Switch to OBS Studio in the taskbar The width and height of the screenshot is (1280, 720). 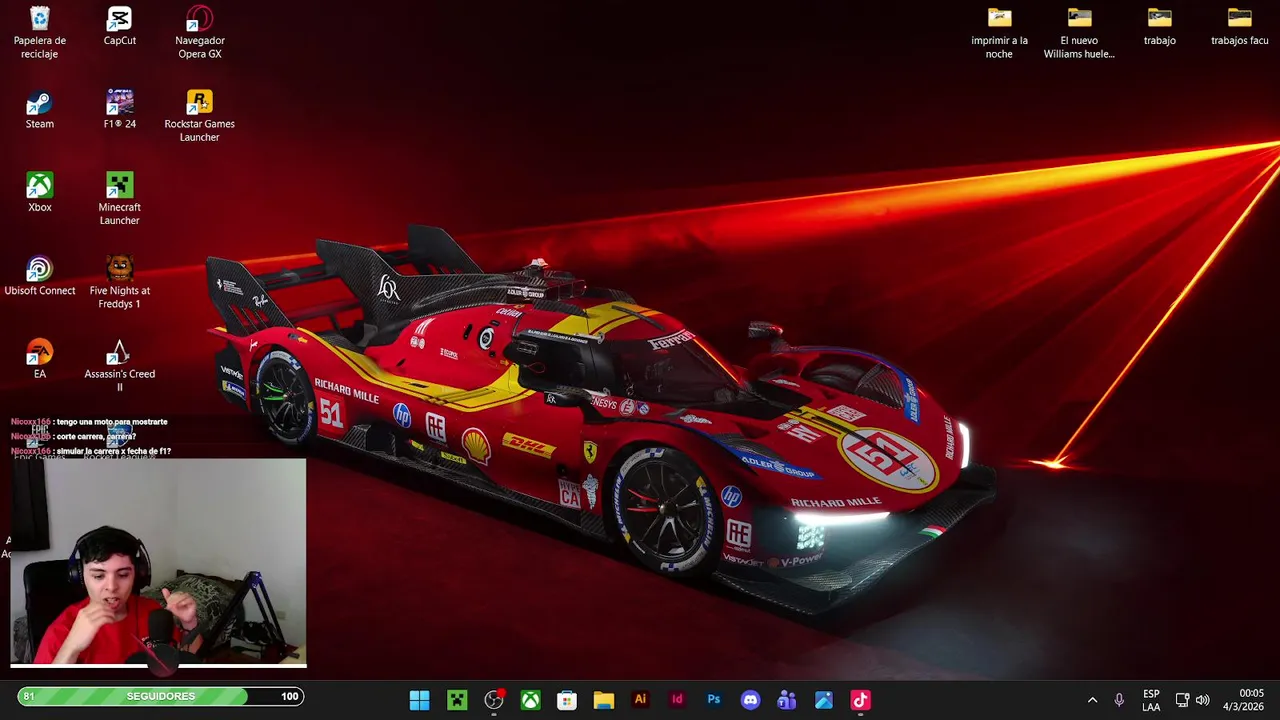pos(494,700)
